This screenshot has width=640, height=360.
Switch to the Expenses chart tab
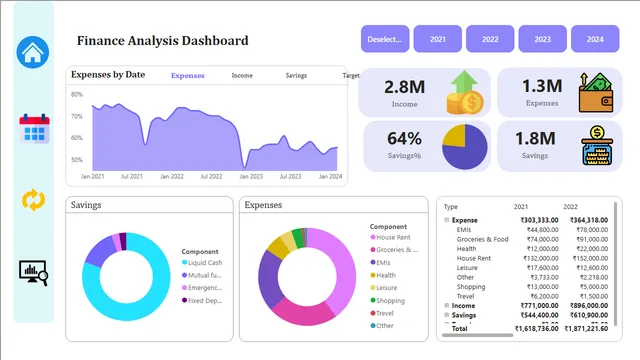tap(188, 76)
